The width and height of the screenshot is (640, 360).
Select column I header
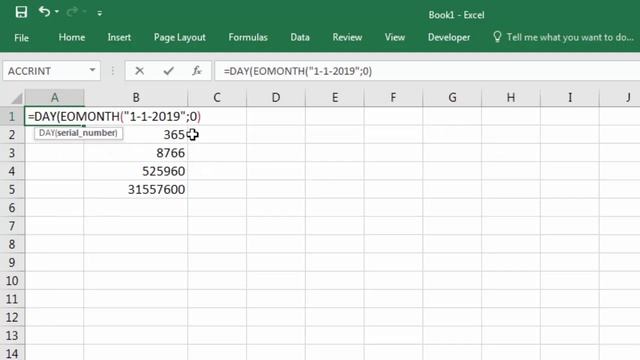(x=570, y=98)
